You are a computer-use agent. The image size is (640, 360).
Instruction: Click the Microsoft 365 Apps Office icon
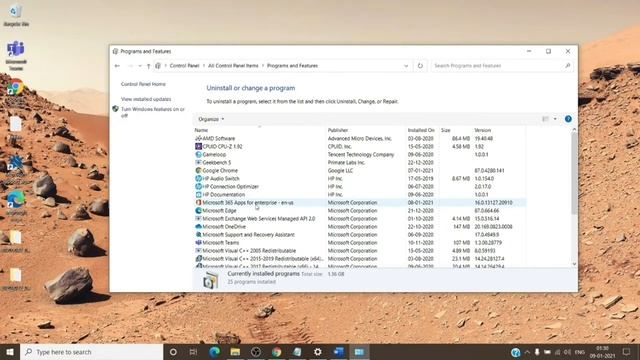198,202
